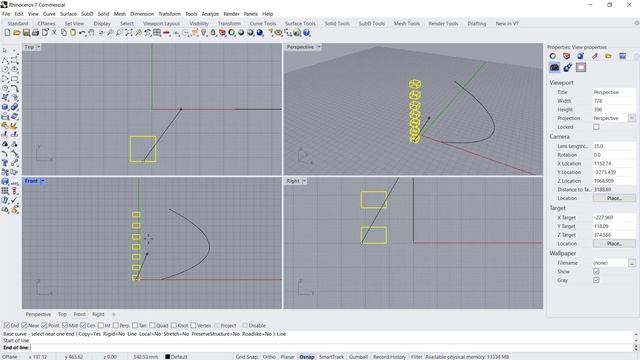Image resolution: width=640 pixels, height=360 pixels.
Task: Toggle the Near osnap checkbox
Action: point(24,325)
